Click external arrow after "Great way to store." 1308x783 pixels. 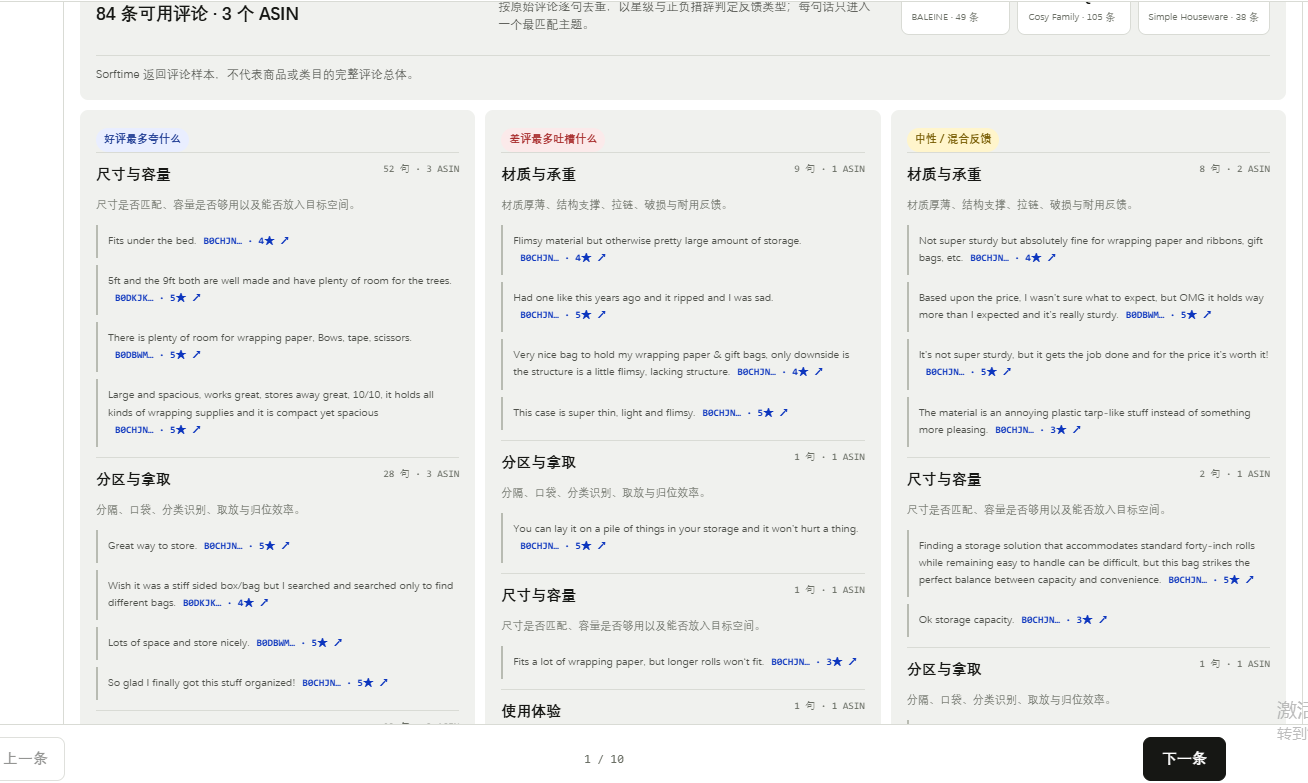click(x=285, y=546)
